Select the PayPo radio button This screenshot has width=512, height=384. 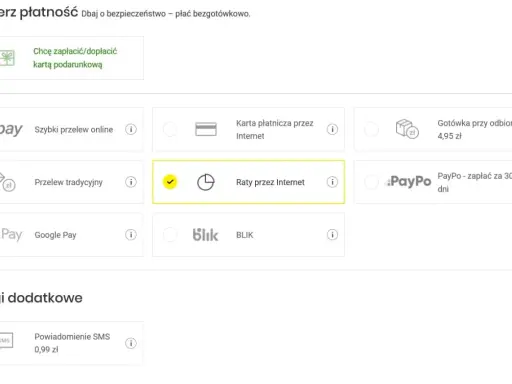[371, 182]
